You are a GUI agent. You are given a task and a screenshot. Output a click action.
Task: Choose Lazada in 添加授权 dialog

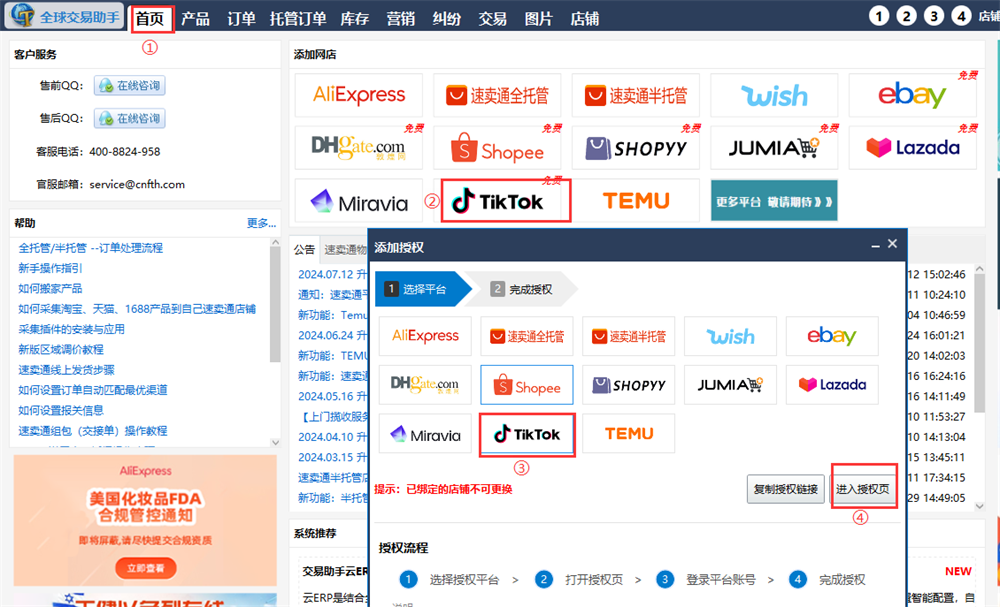(x=832, y=385)
